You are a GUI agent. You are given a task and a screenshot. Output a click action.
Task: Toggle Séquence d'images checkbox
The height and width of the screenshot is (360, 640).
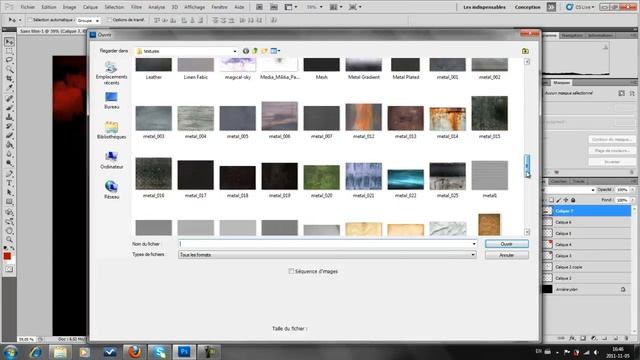coord(291,271)
